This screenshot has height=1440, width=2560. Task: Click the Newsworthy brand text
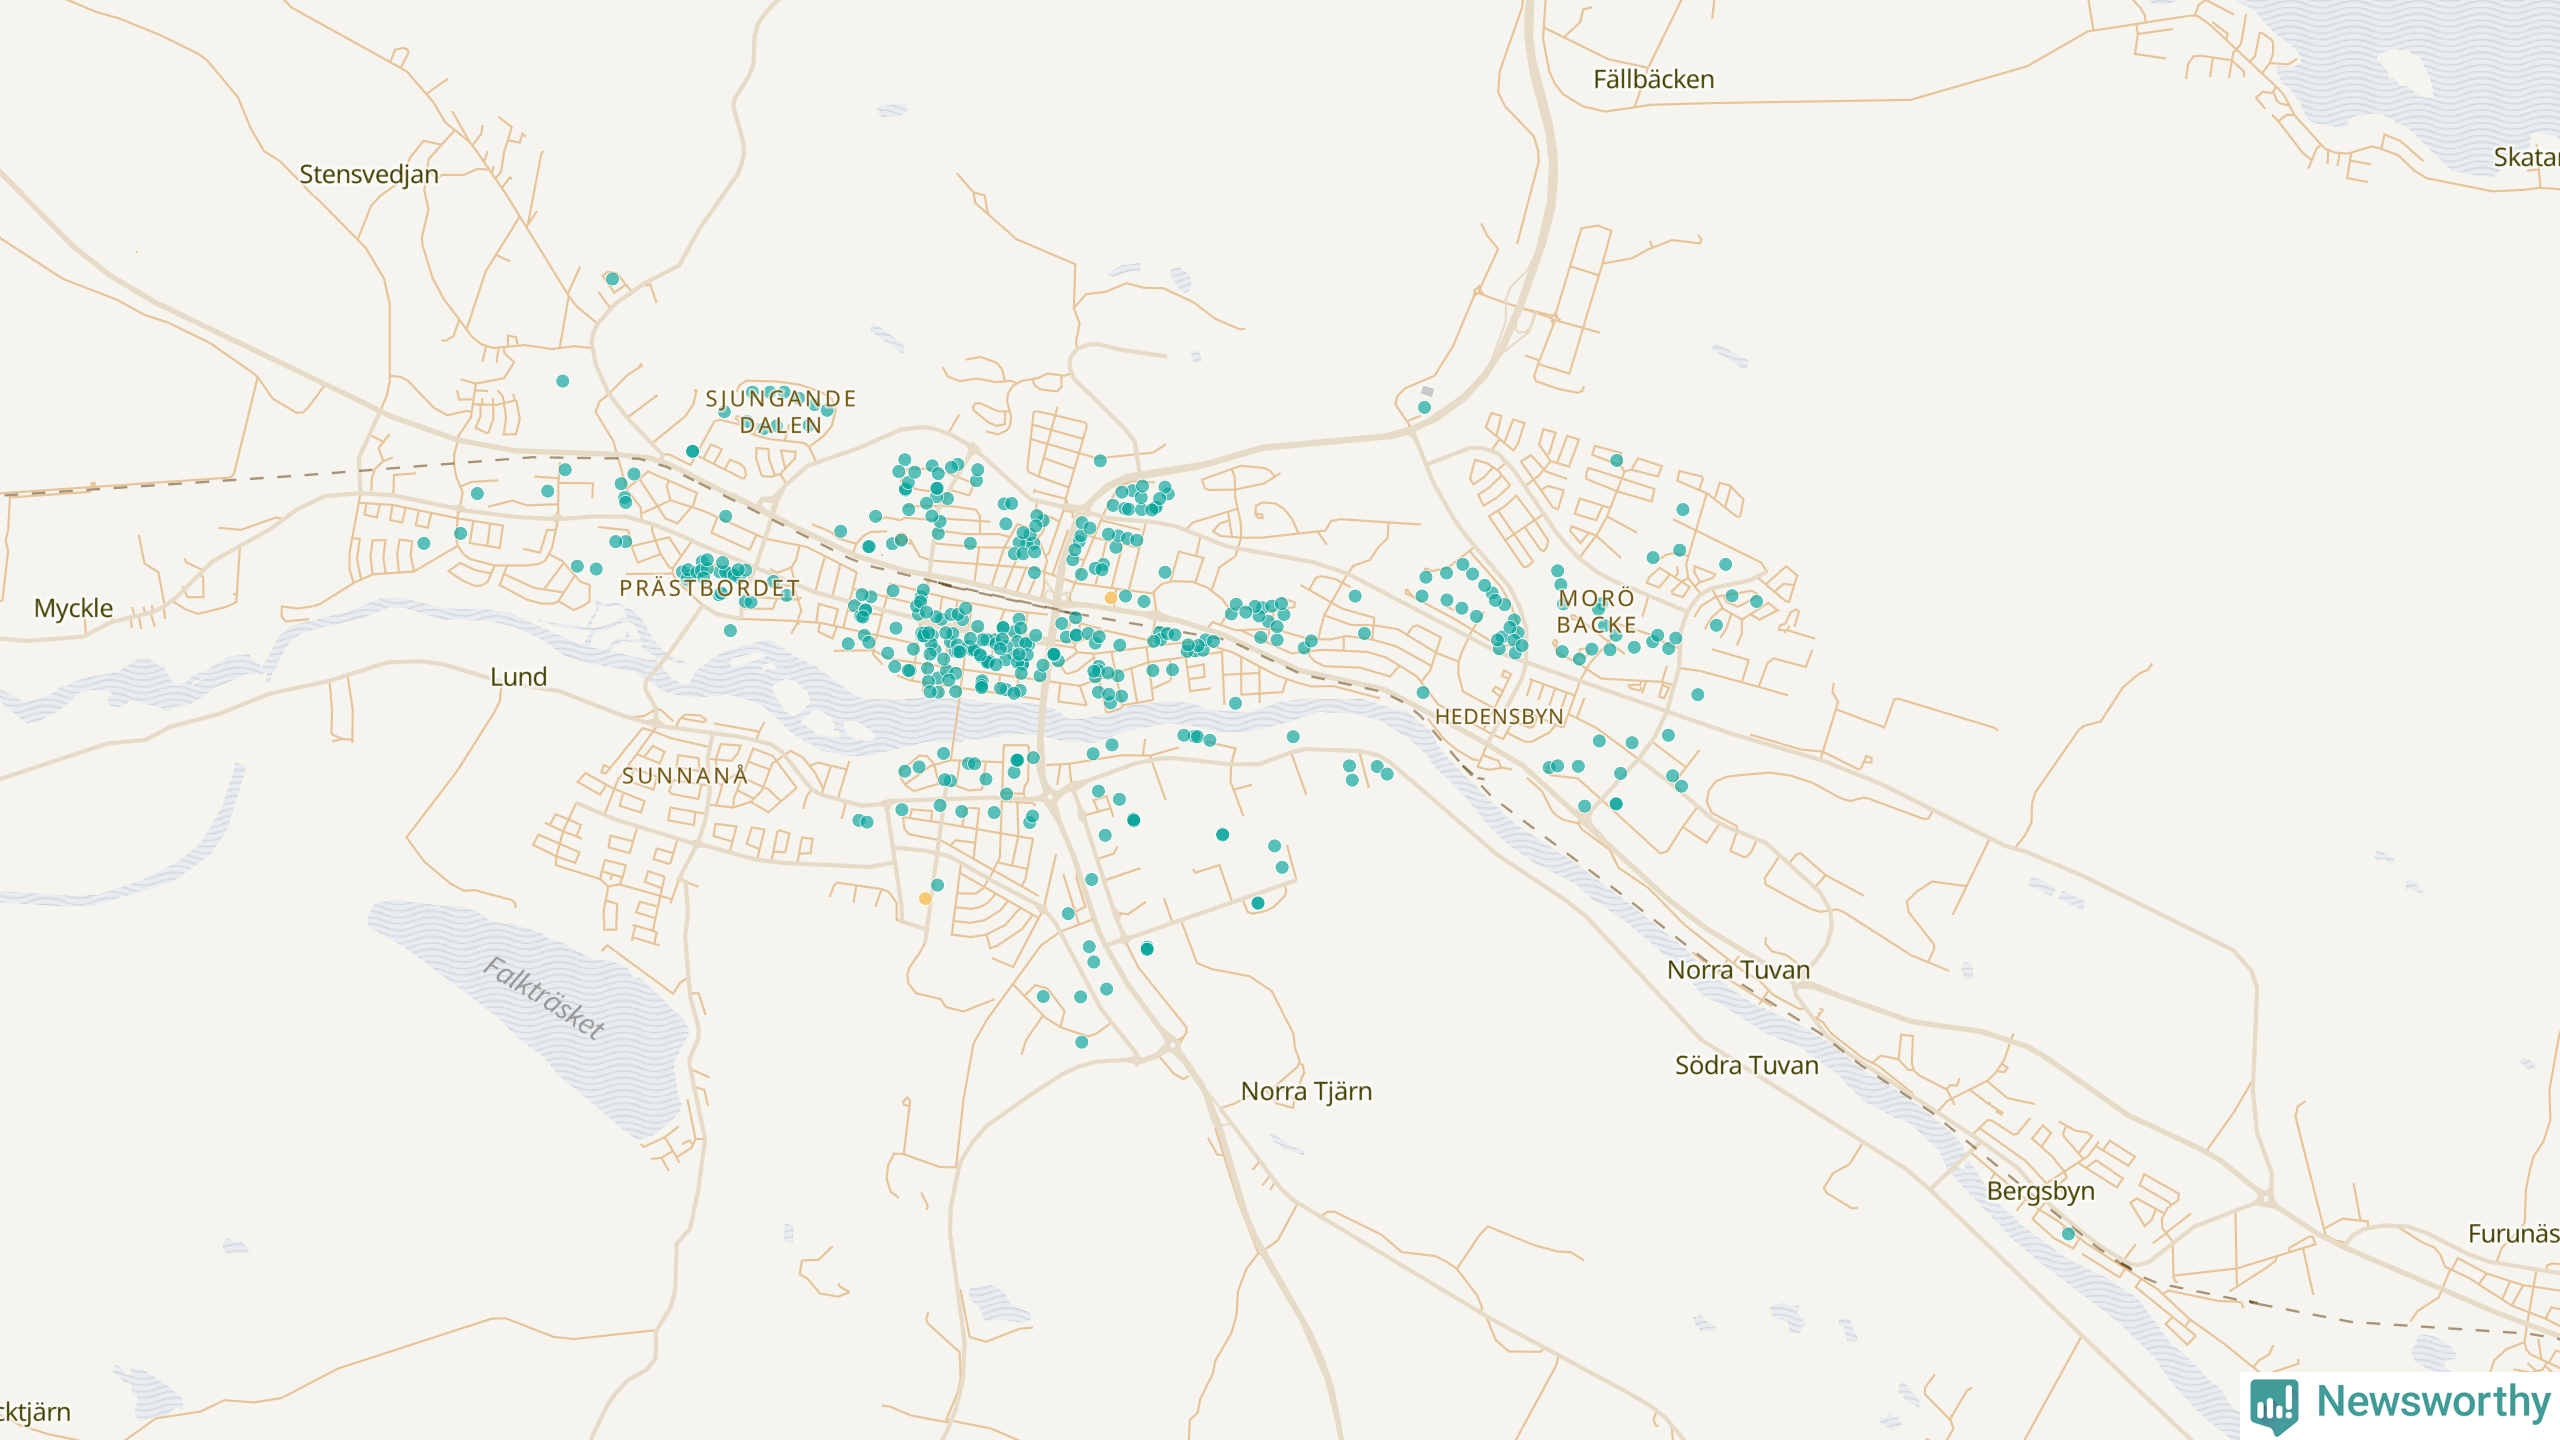tap(2433, 1402)
